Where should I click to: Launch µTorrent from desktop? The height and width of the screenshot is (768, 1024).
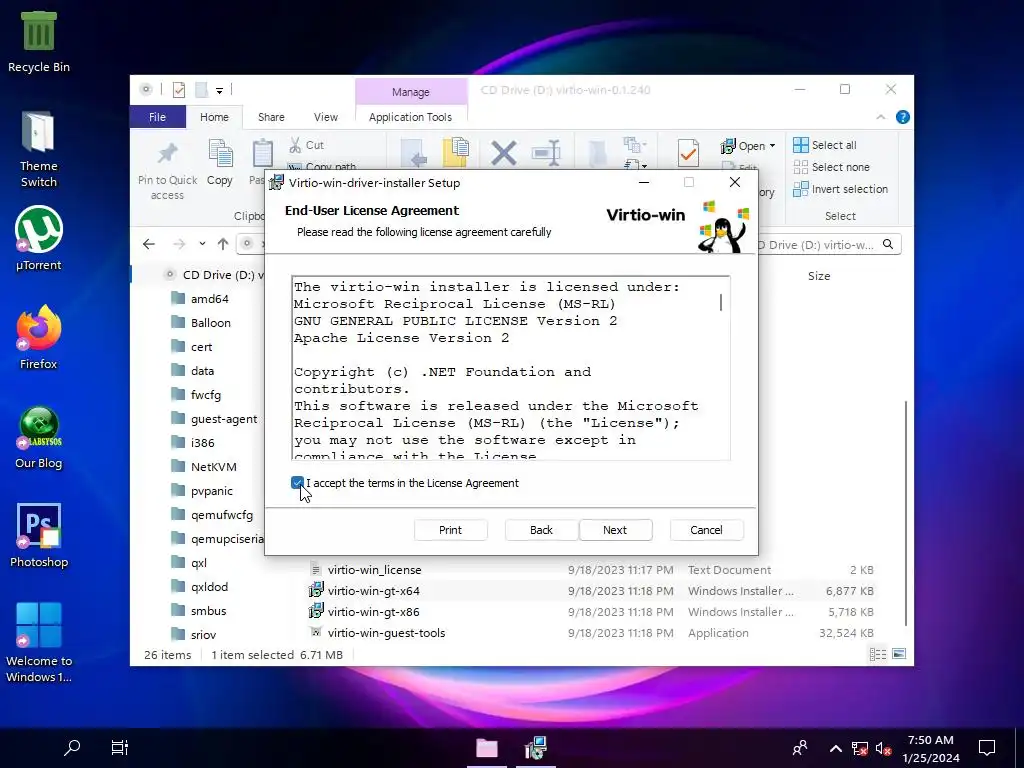(x=39, y=238)
